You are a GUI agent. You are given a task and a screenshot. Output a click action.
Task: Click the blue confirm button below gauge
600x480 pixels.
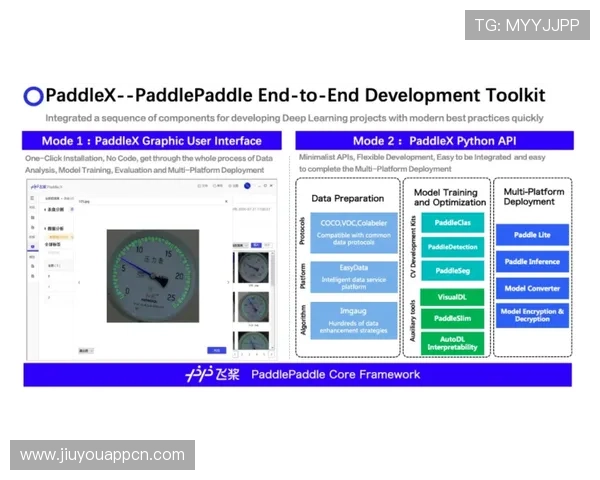(214, 350)
